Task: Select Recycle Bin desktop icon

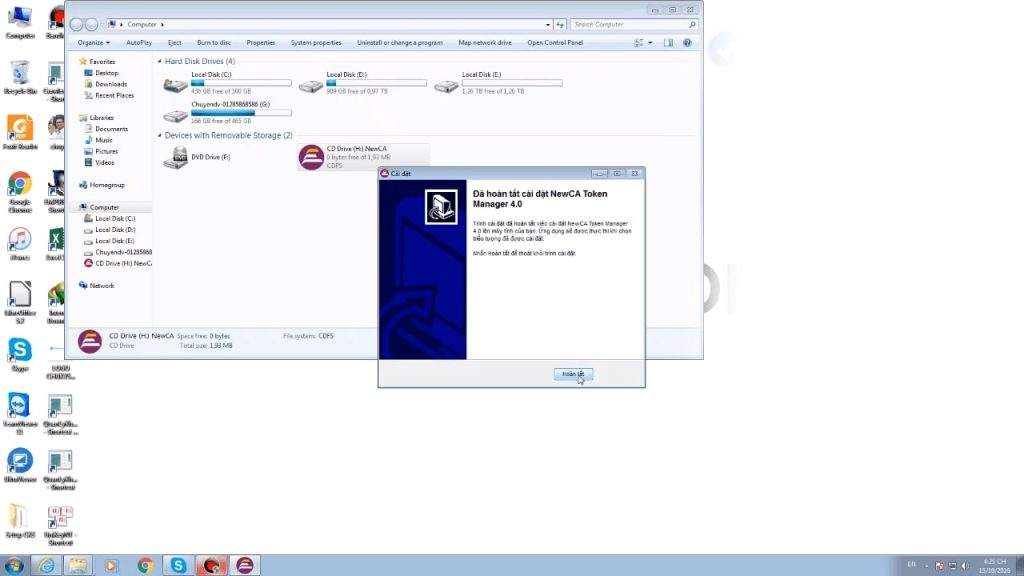Action: coord(20,78)
